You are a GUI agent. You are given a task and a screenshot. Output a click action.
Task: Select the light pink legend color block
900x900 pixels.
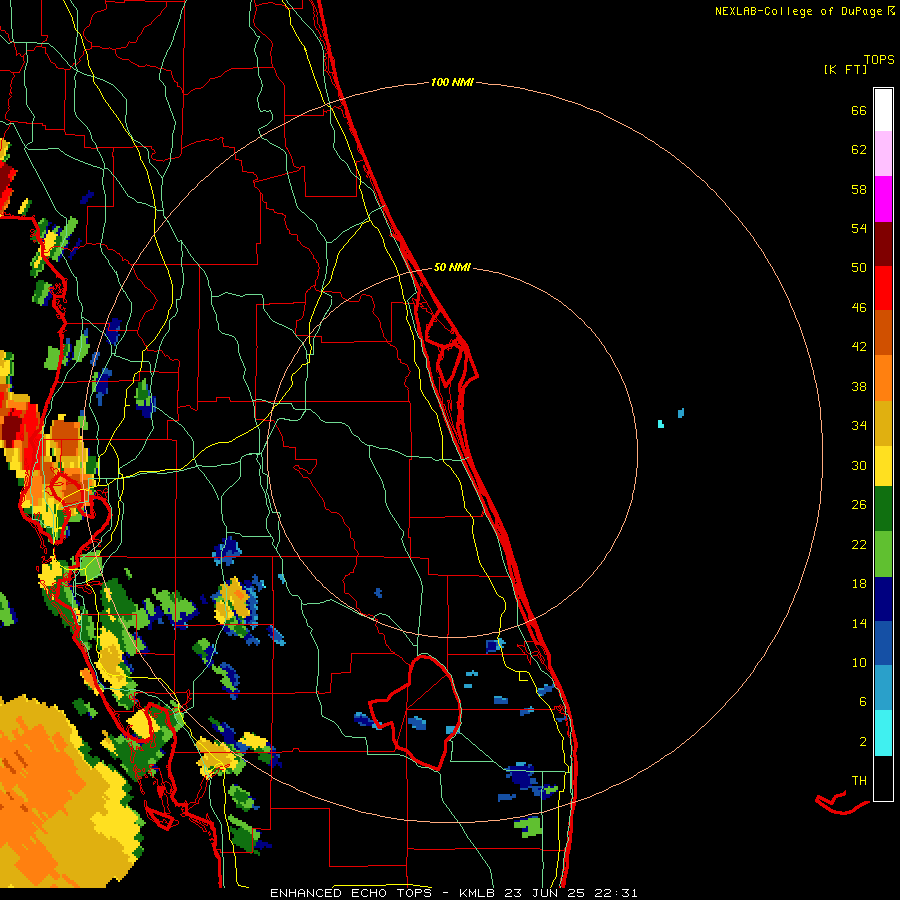pos(883,154)
